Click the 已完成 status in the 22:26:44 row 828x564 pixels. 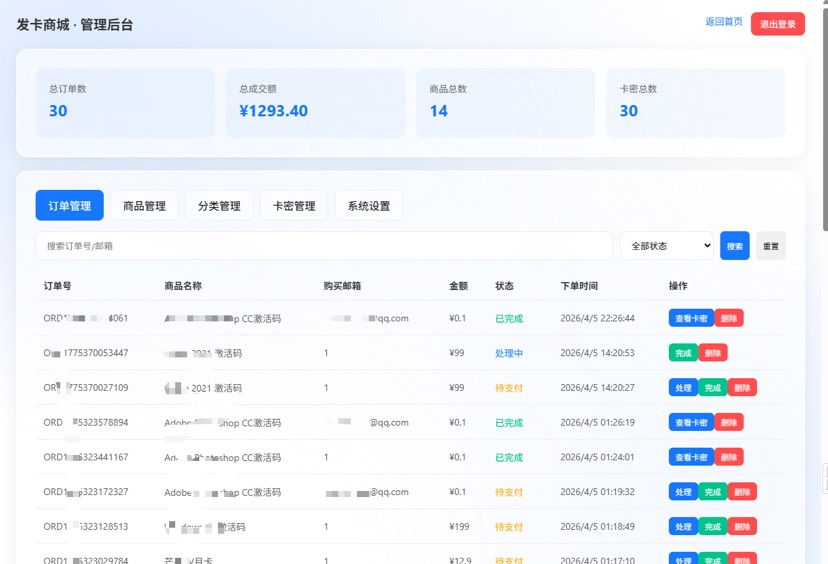point(509,318)
